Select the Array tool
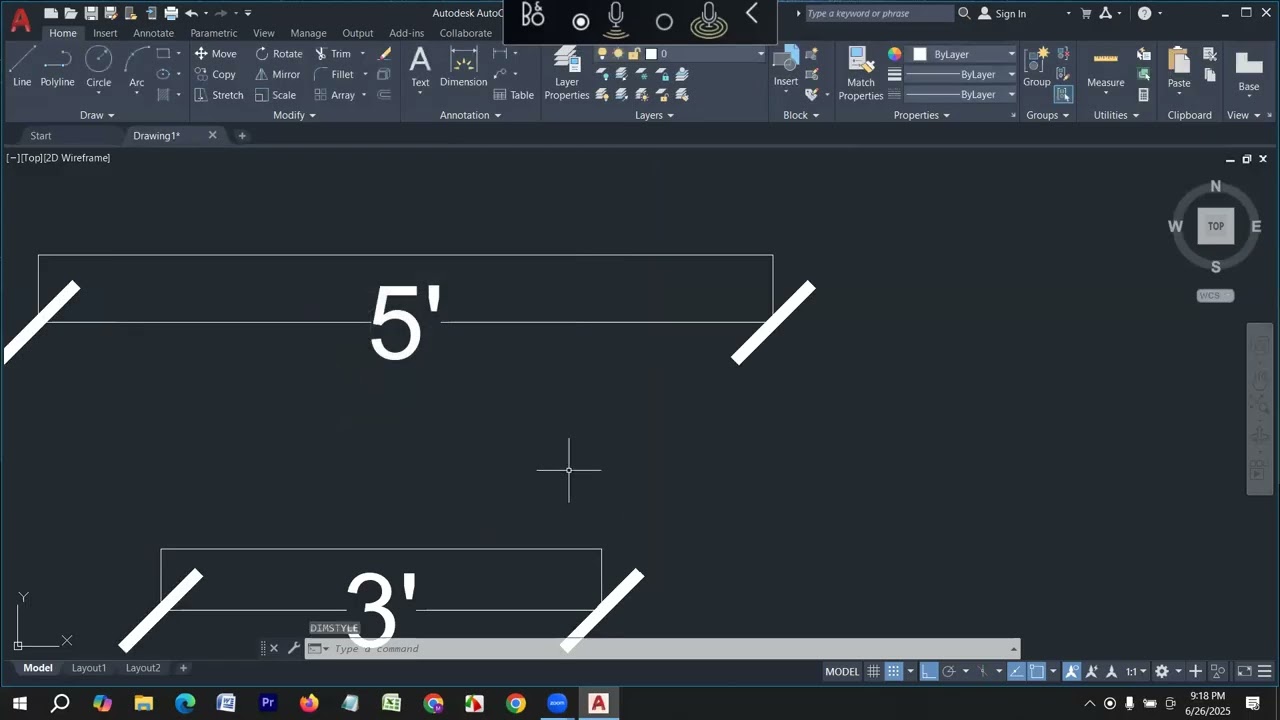 (335, 95)
